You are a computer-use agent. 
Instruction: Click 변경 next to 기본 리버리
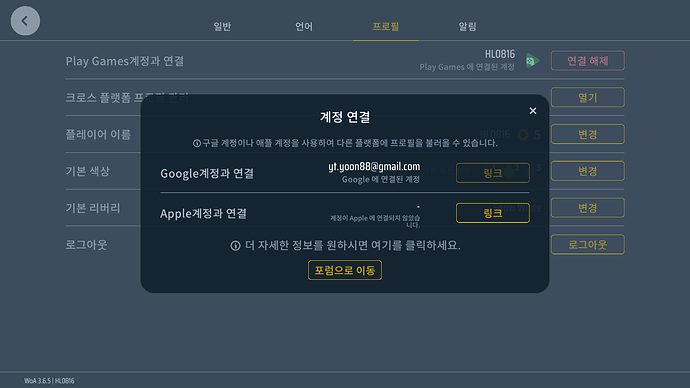point(587,208)
